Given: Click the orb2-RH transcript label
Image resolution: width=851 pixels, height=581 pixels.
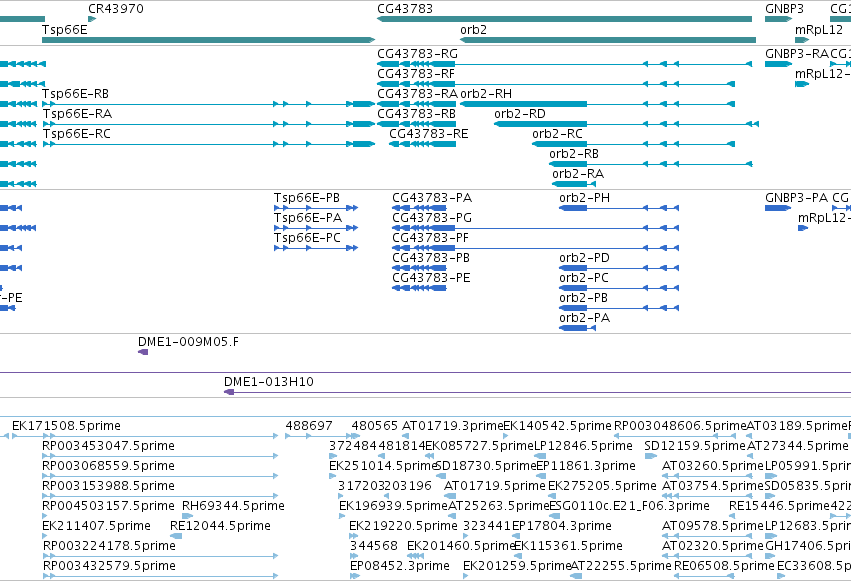Looking at the screenshot, I should click(486, 94).
